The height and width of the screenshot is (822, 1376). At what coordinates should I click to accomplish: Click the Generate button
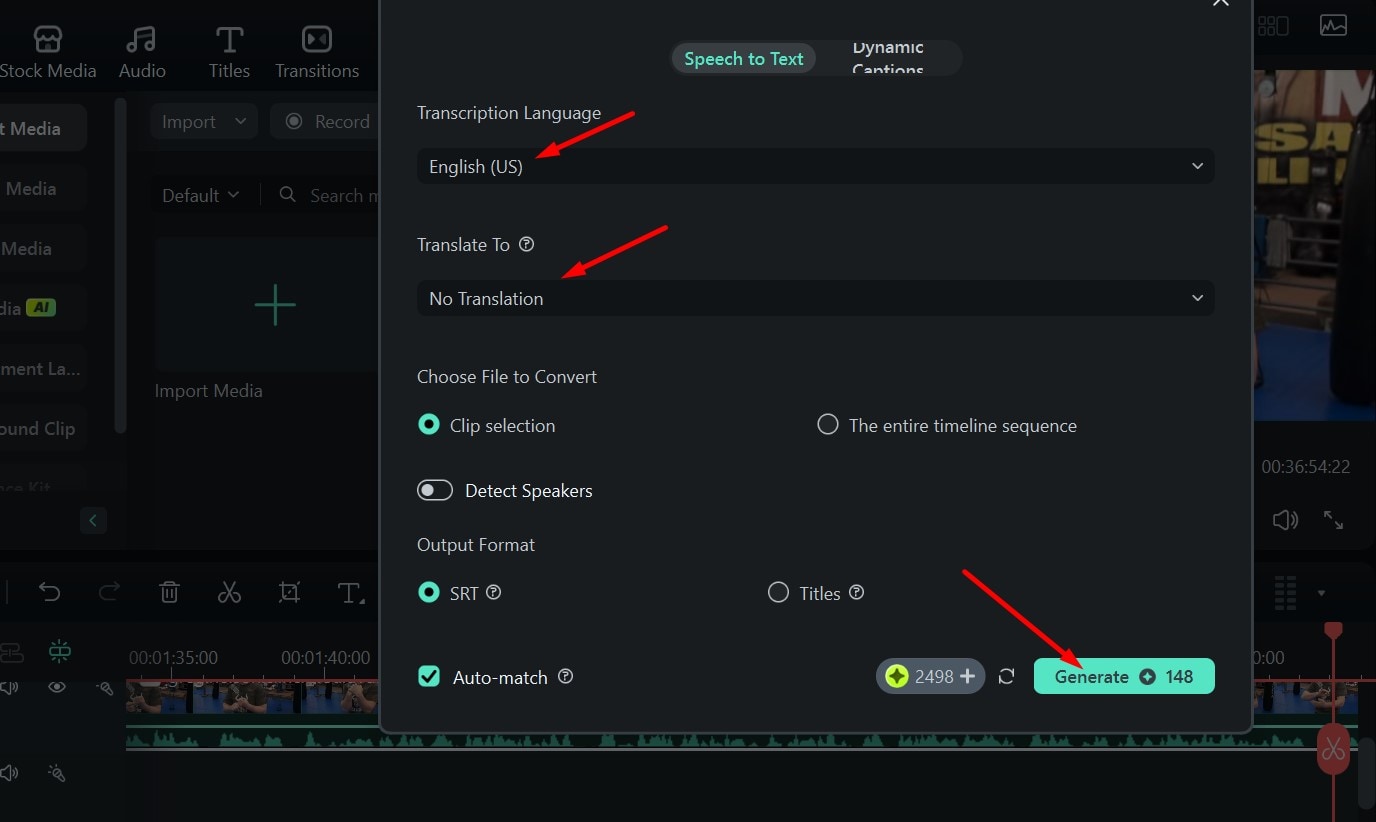pyautogui.click(x=1124, y=677)
